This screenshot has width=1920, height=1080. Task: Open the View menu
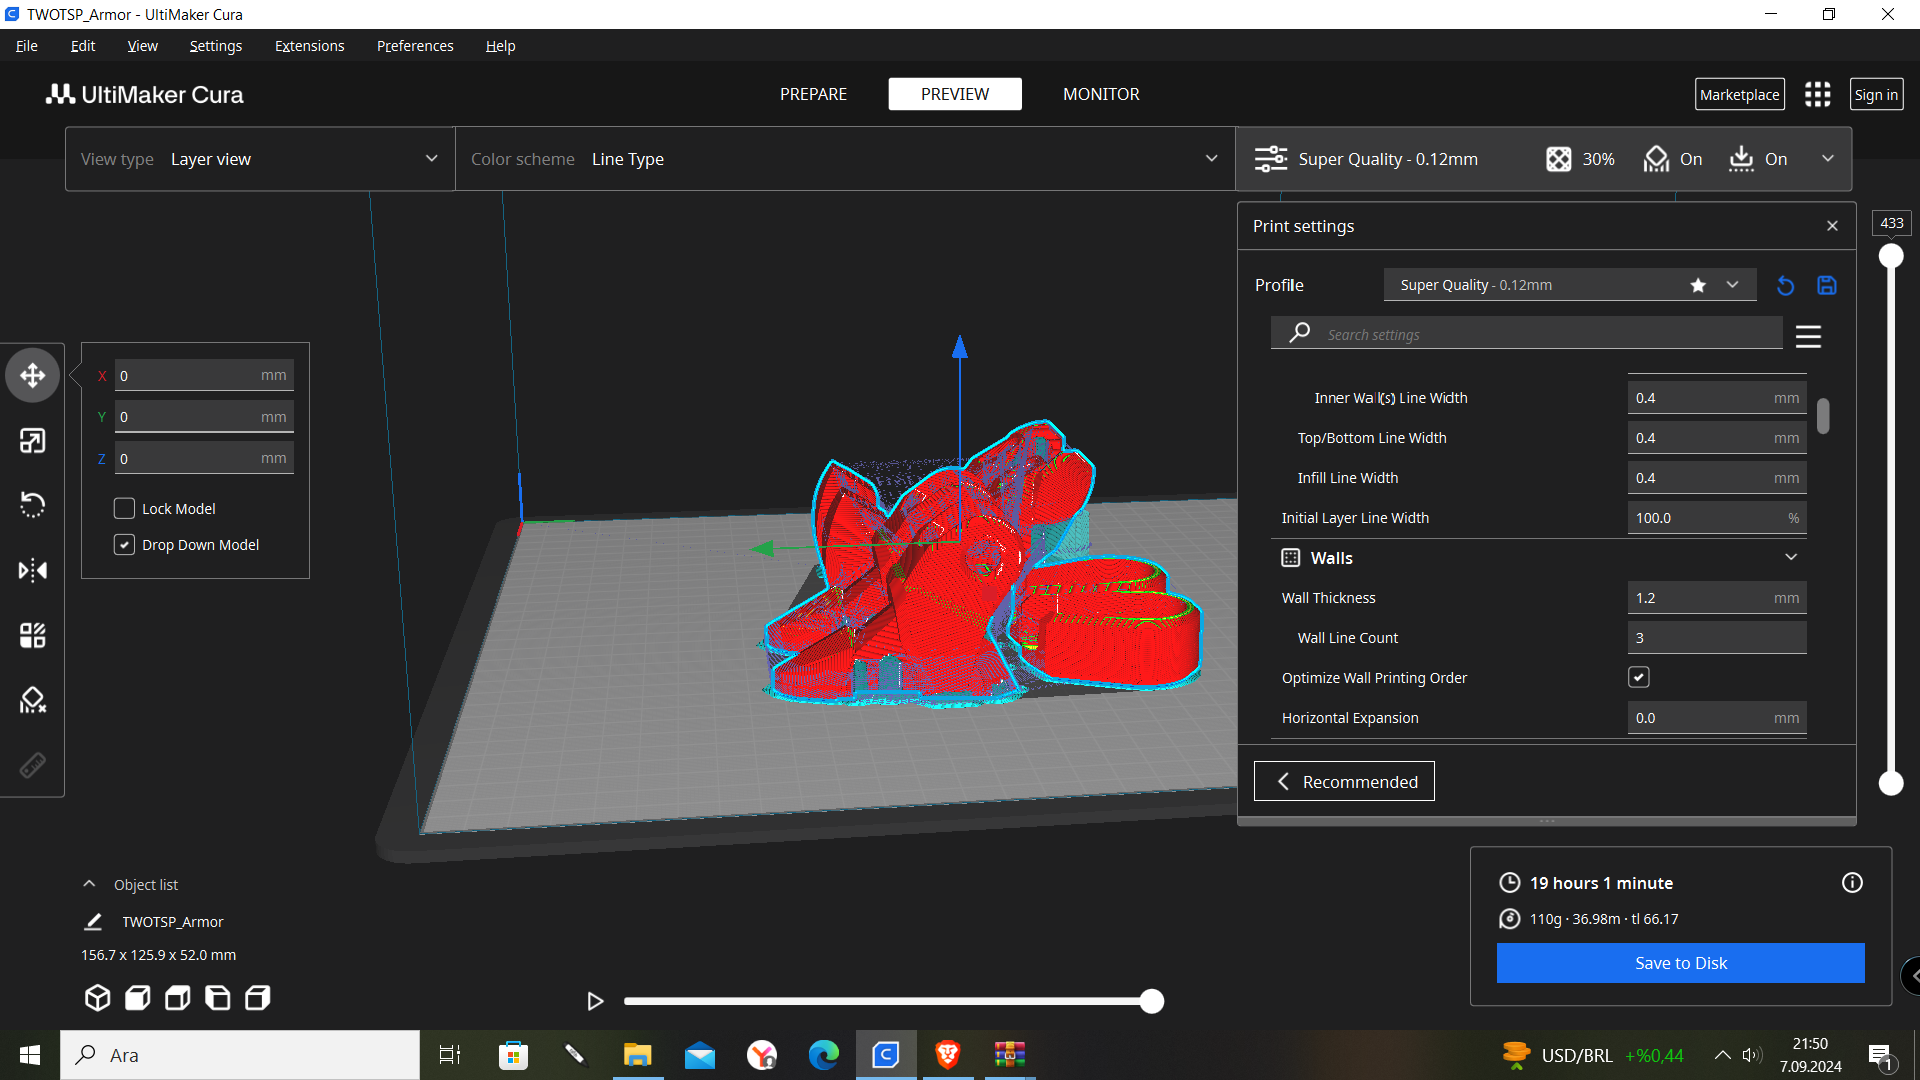(142, 46)
